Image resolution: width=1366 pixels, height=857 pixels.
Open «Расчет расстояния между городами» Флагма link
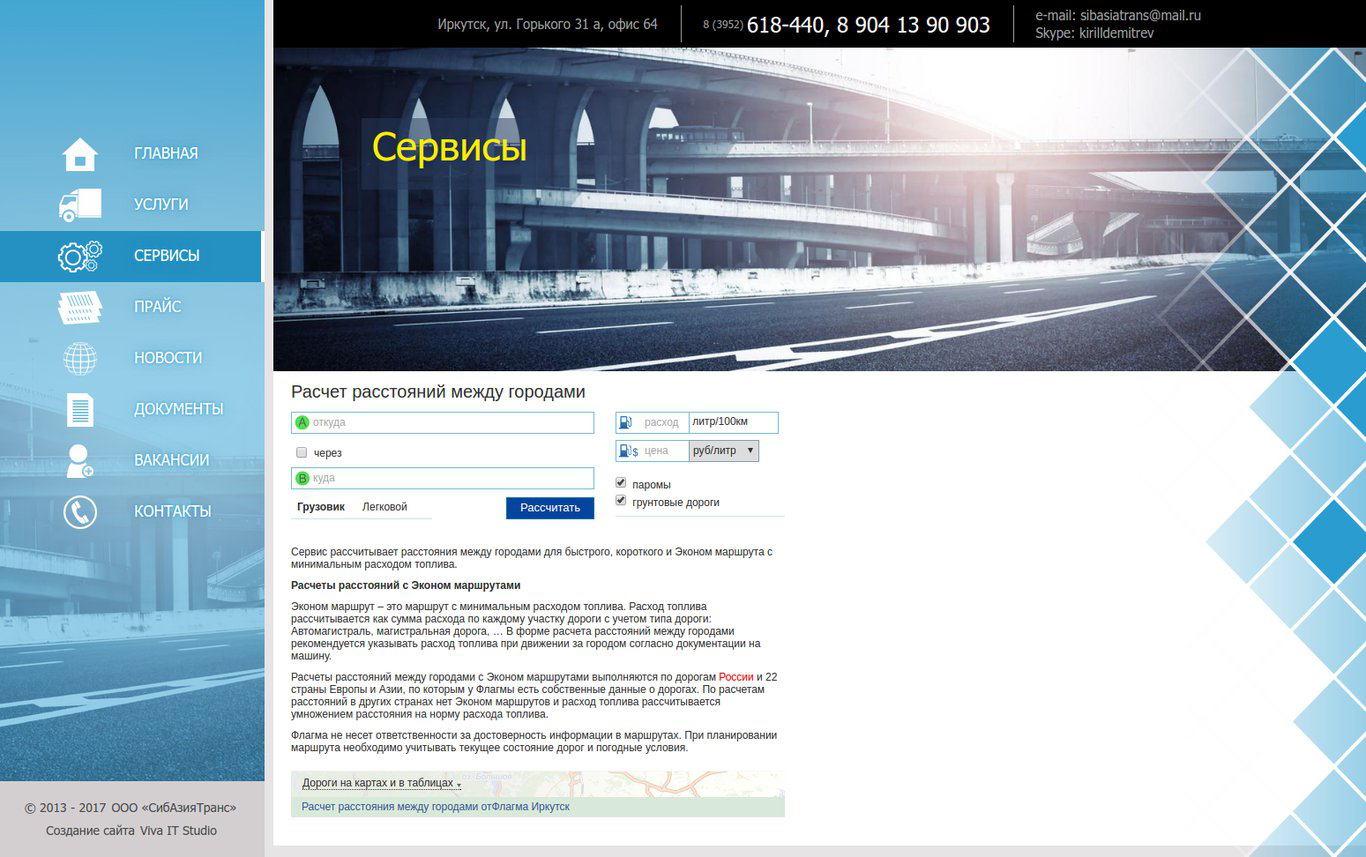[x=435, y=806]
